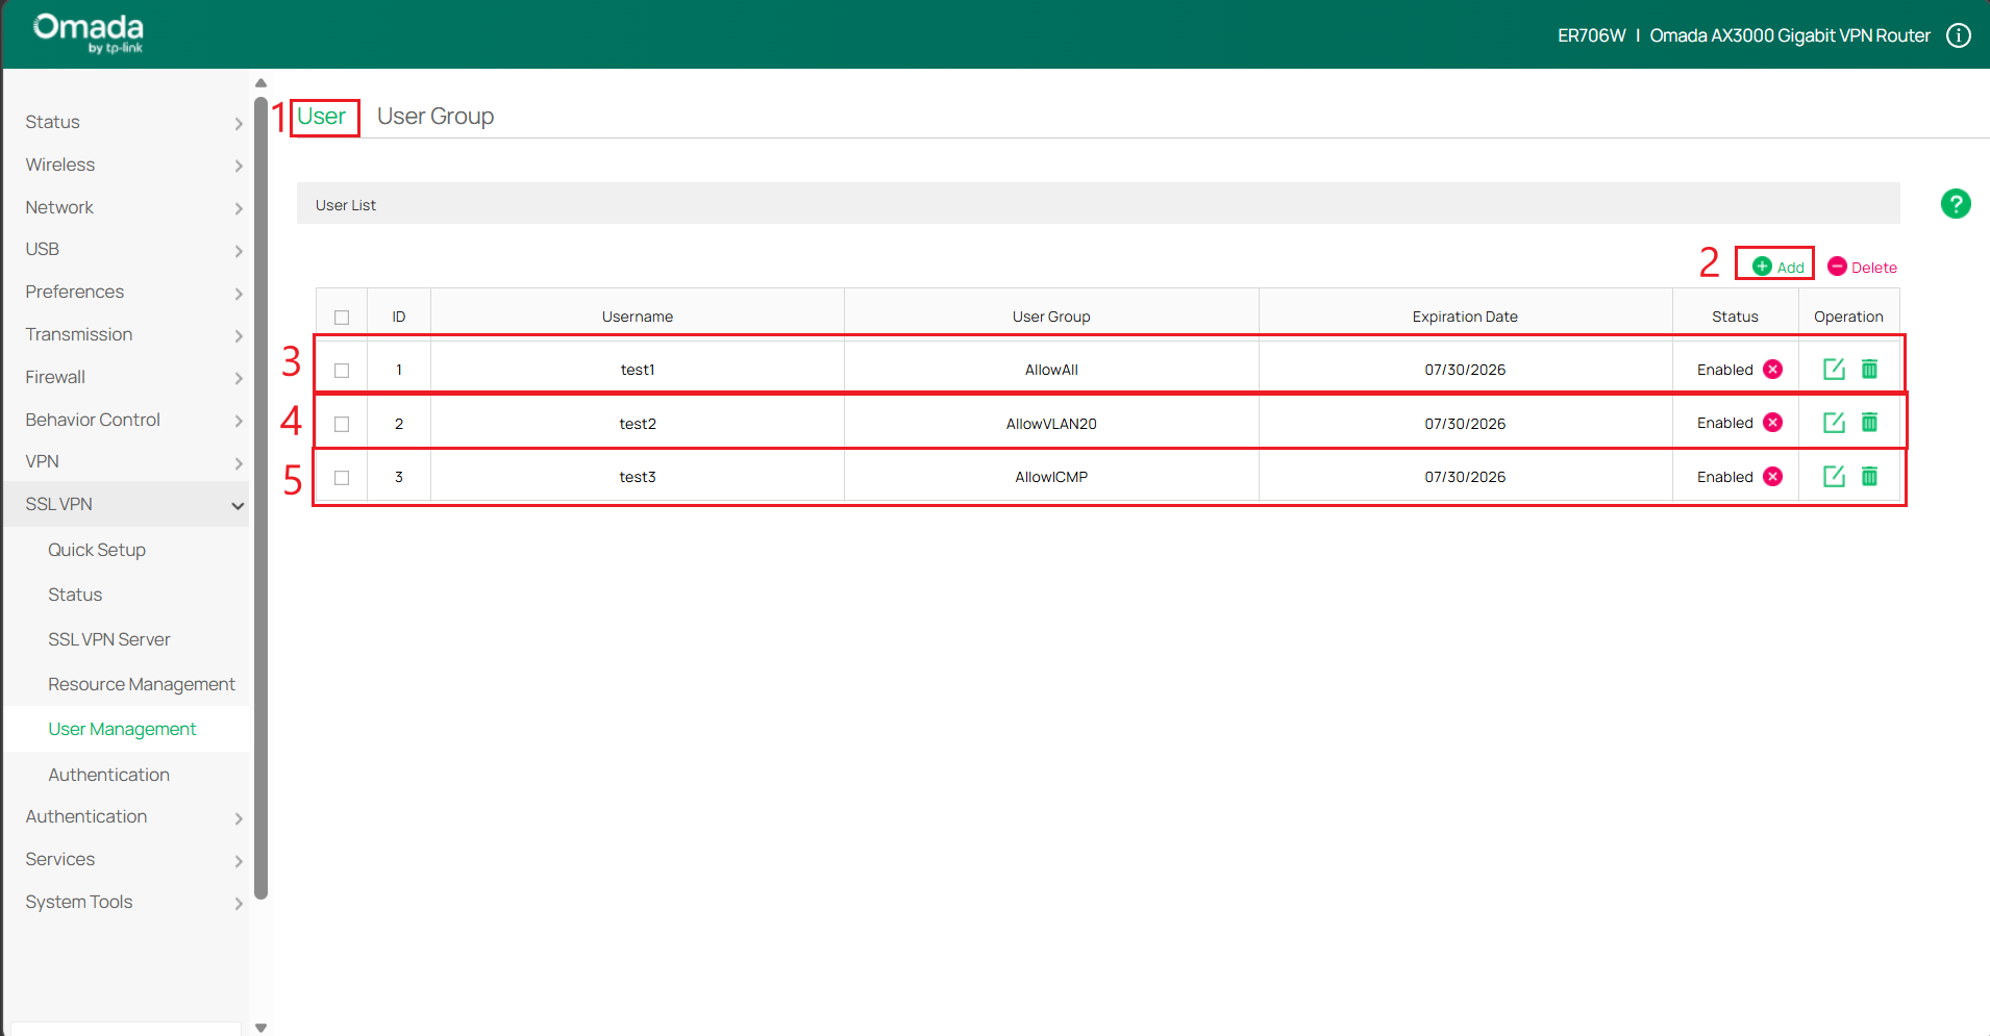Click the trash icon for user test1
1990x1036 pixels.
(x=1869, y=369)
